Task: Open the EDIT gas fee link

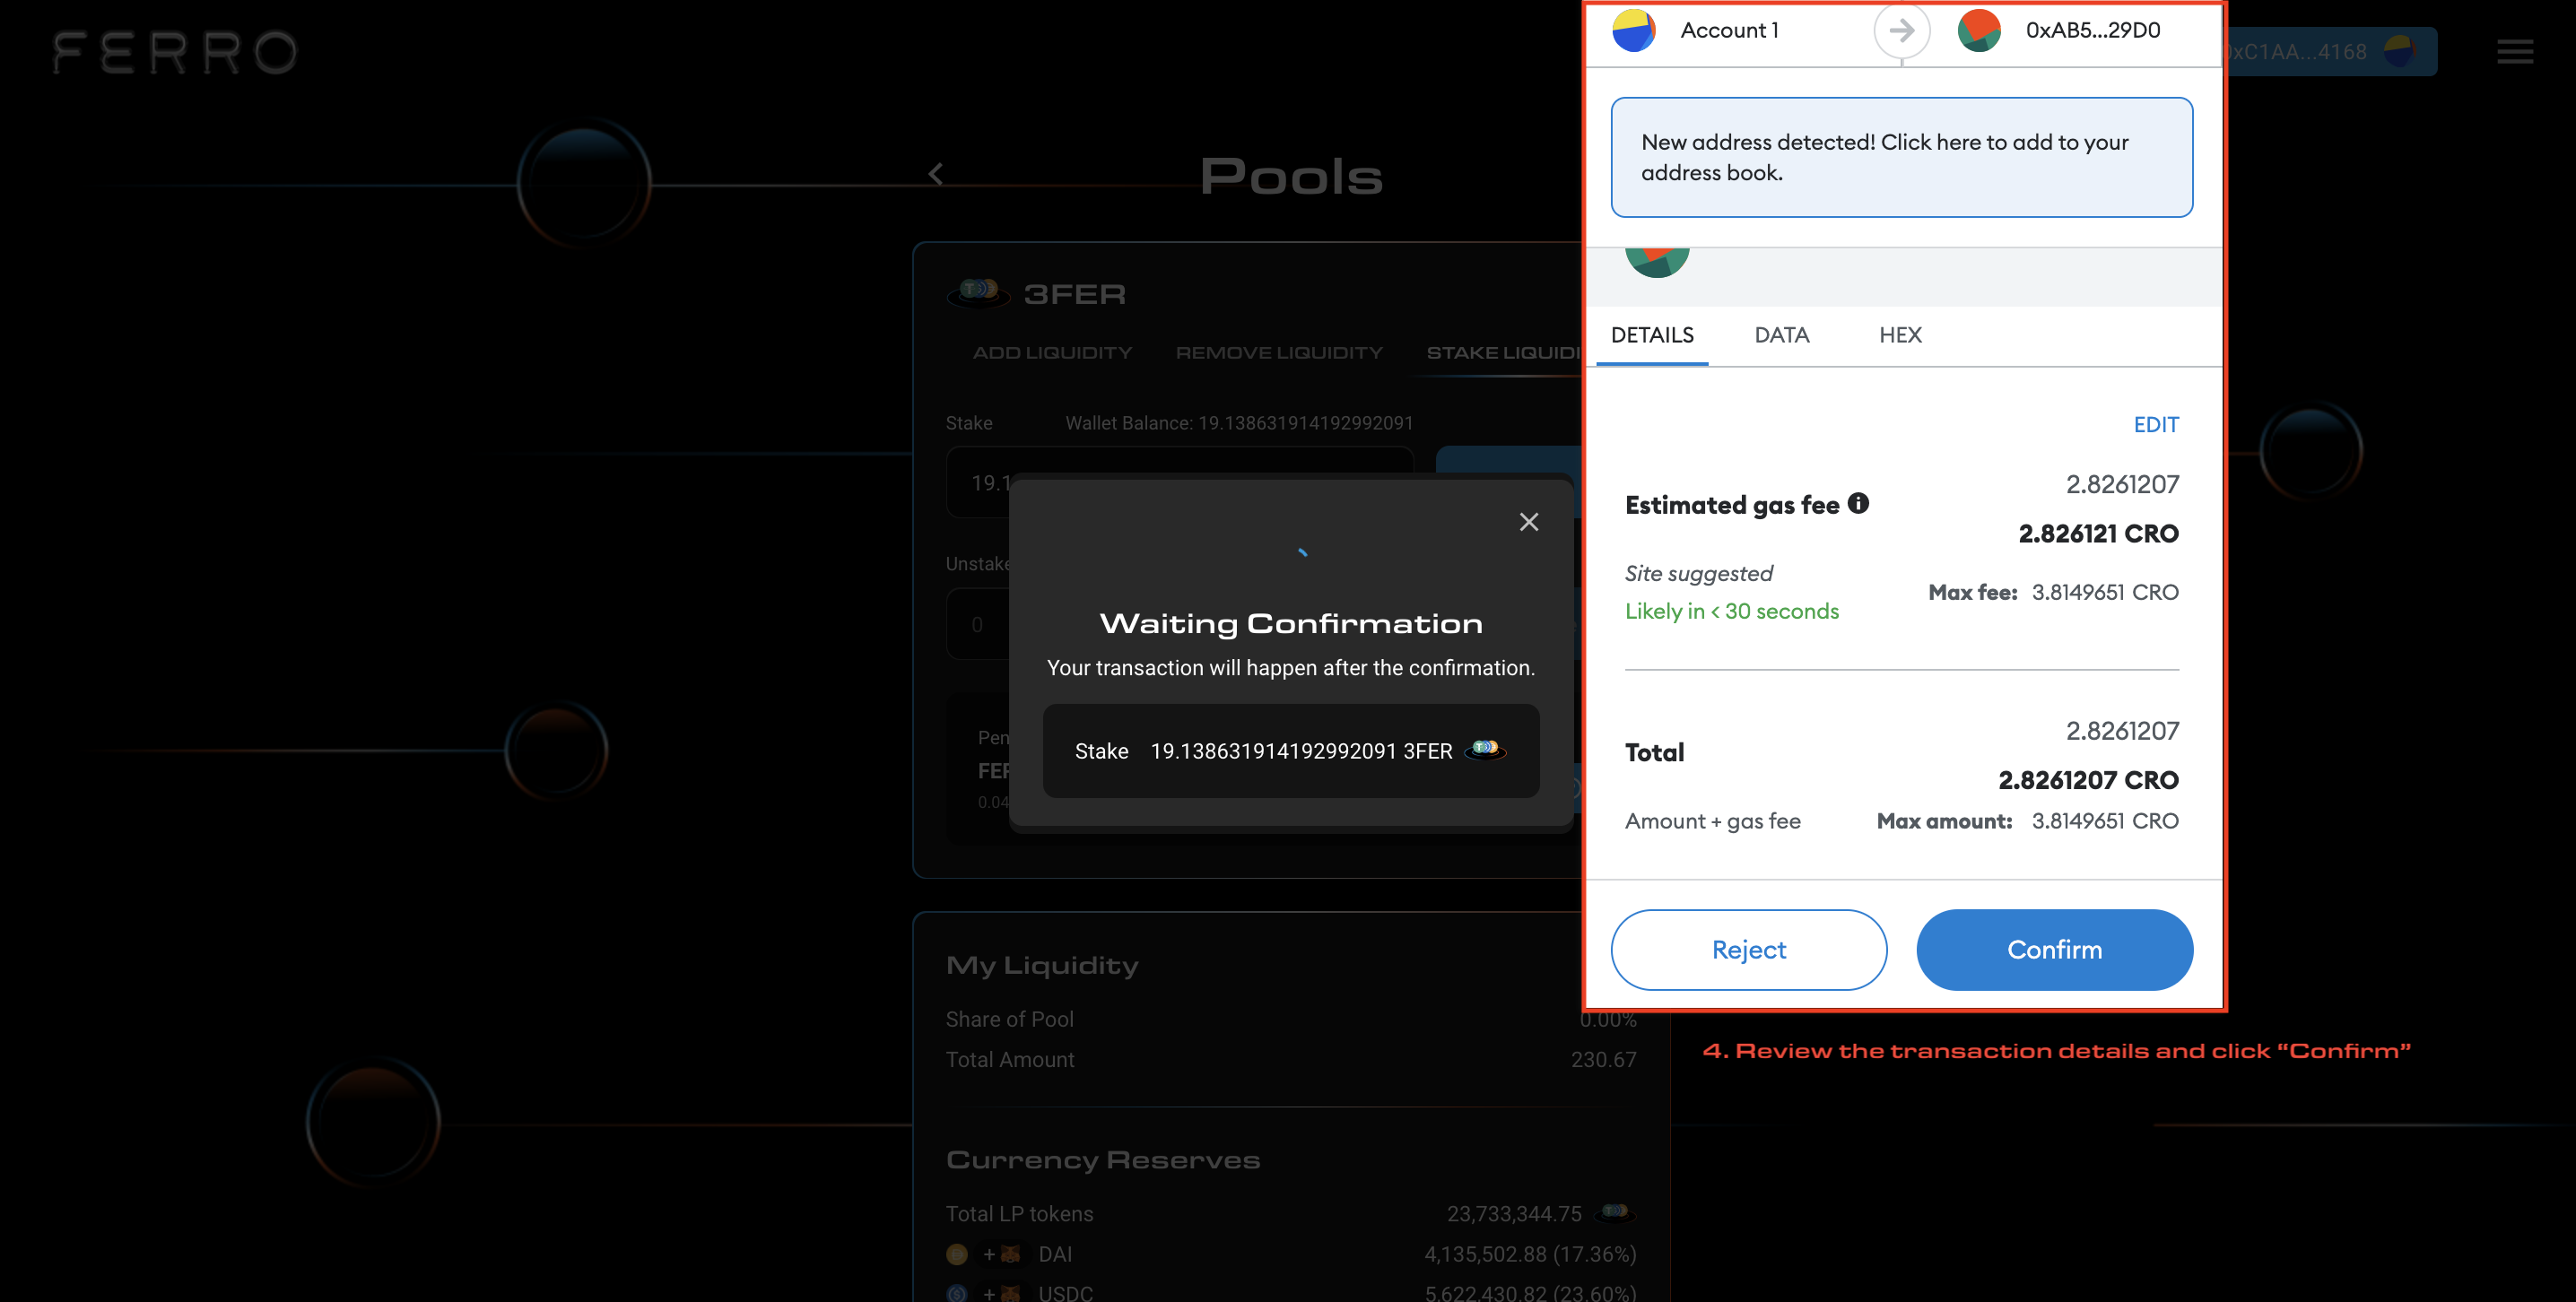Action: click(x=2156, y=424)
